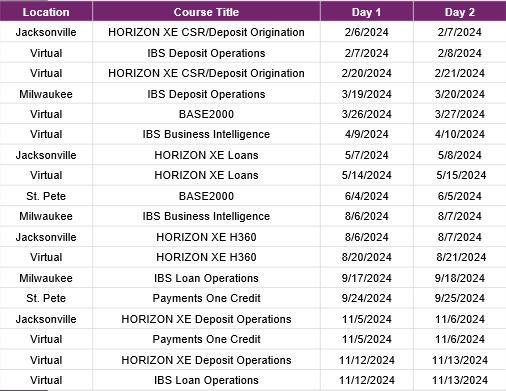Image resolution: width=506 pixels, height=391 pixels.
Task: Select the 2/6/2024 date cell
Action: [x=367, y=32]
